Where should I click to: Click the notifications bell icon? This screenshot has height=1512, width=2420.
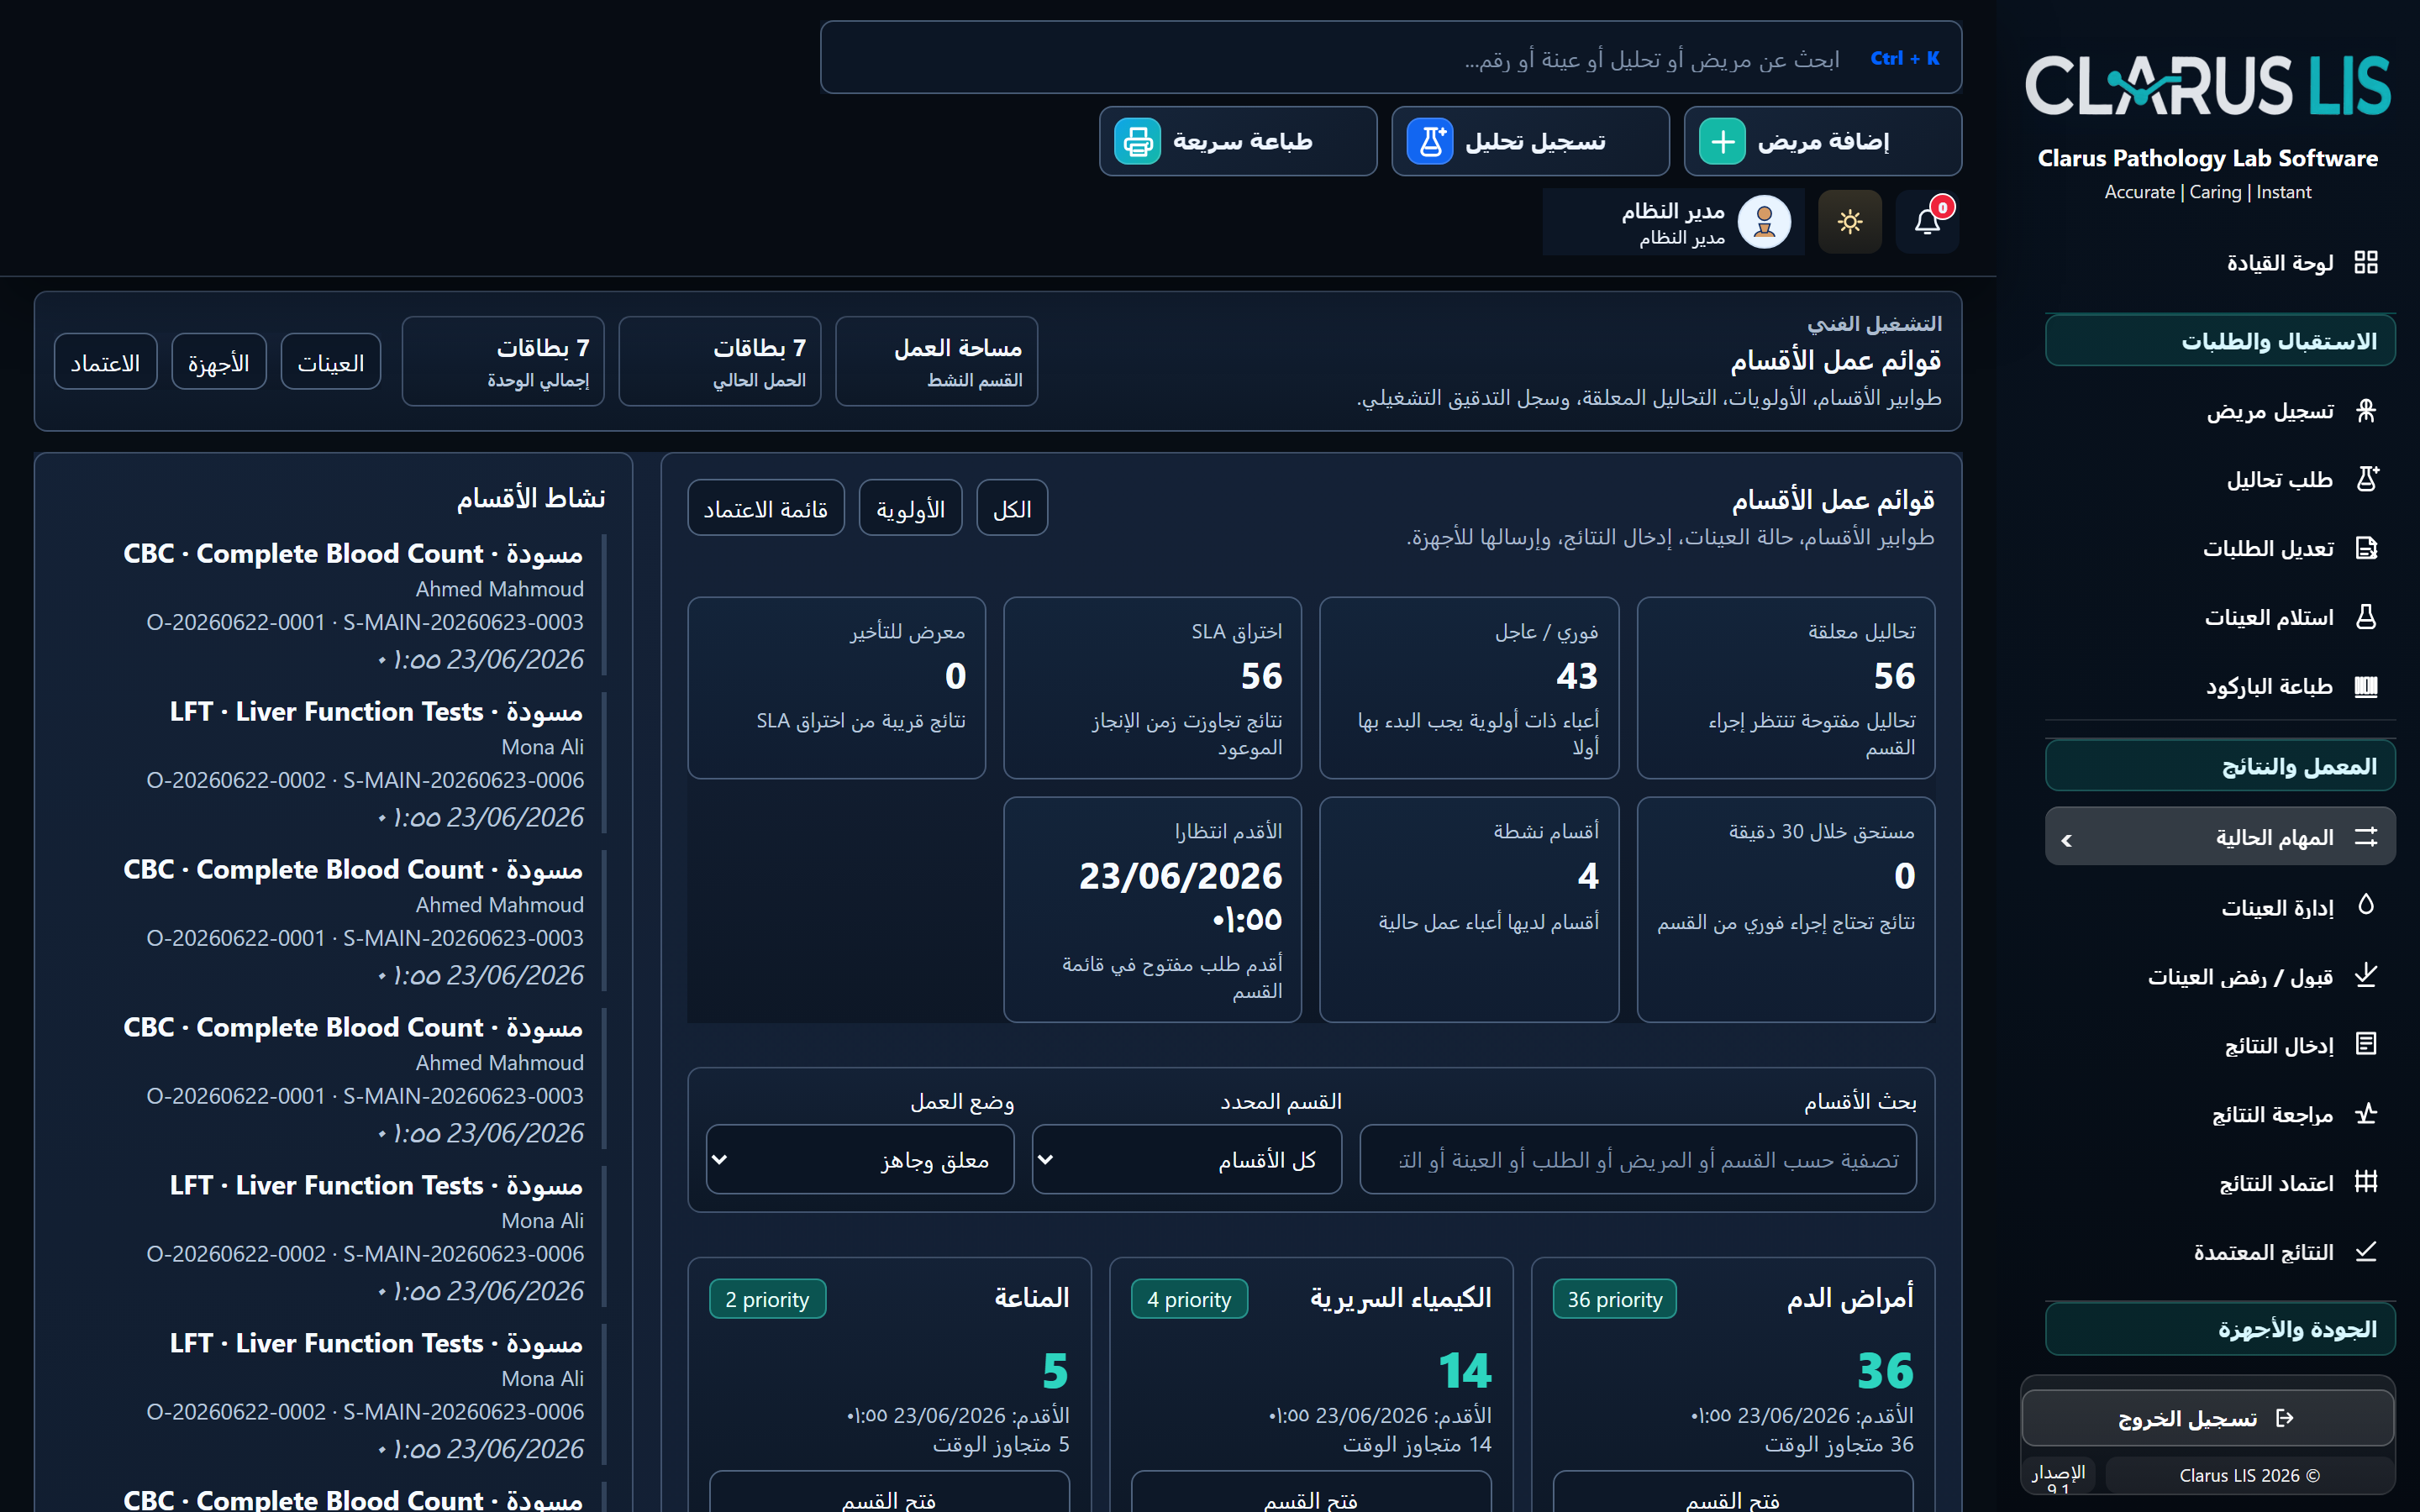click(x=1927, y=222)
